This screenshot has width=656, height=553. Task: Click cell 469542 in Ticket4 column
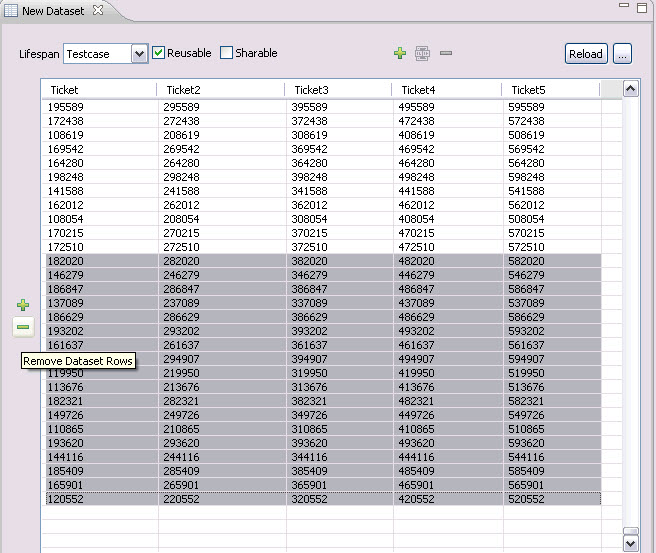pos(448,149)
